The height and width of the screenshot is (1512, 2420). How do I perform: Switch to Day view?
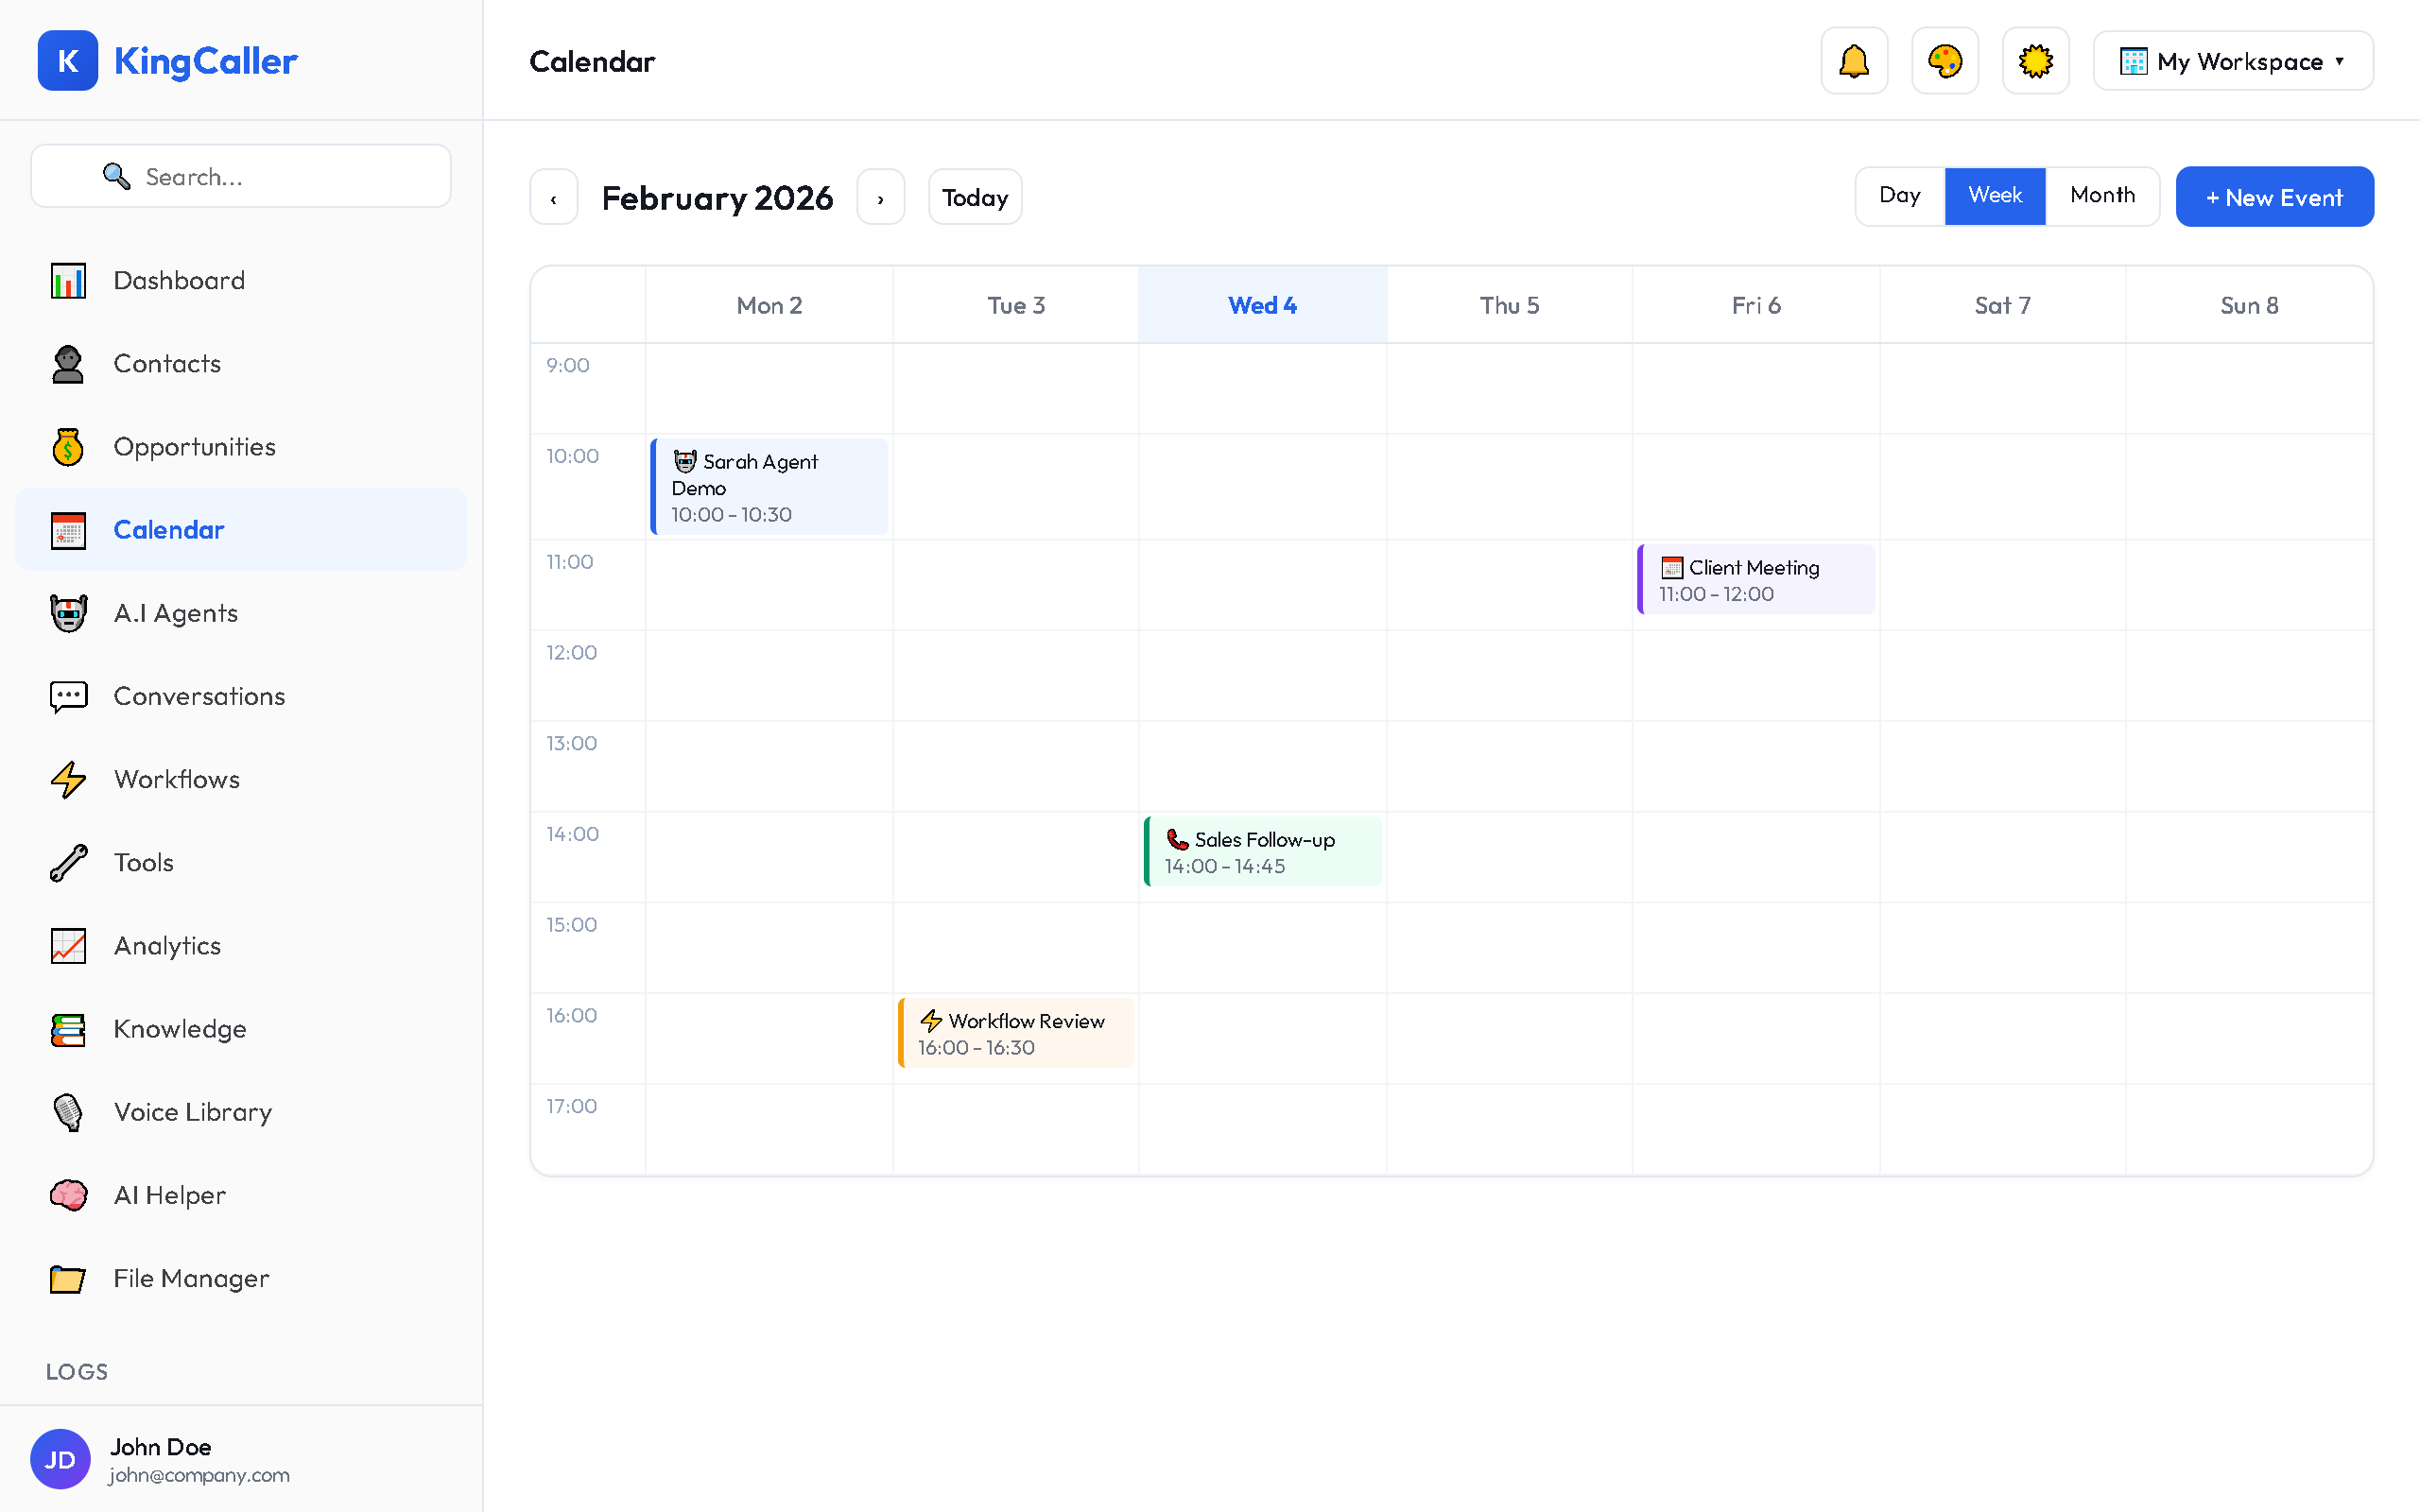[1899, 195]
